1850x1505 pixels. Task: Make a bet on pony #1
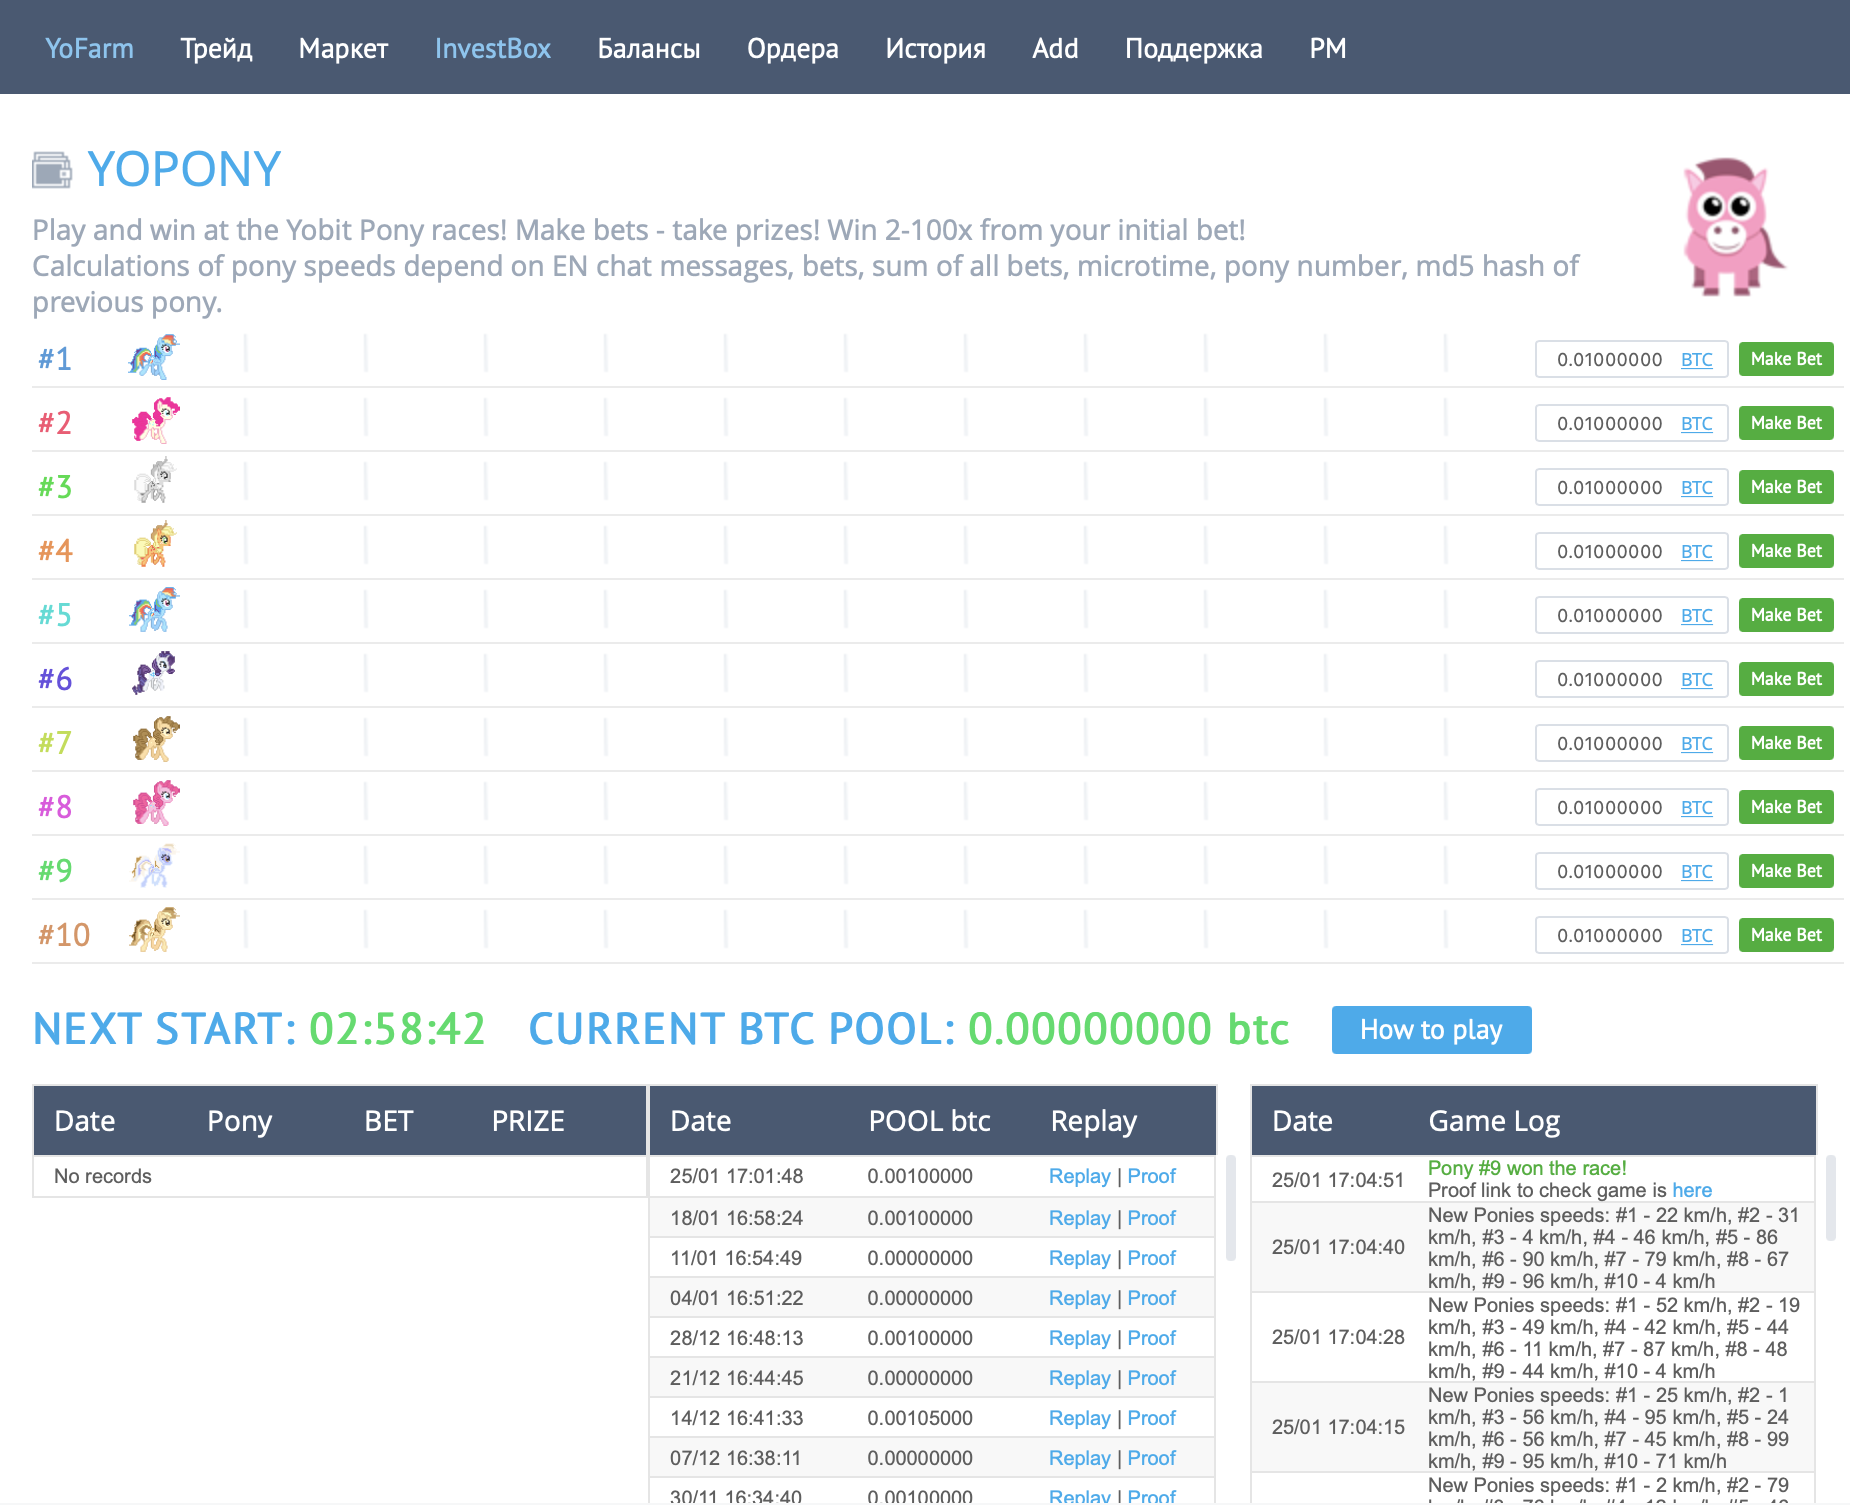(1786, 359)
